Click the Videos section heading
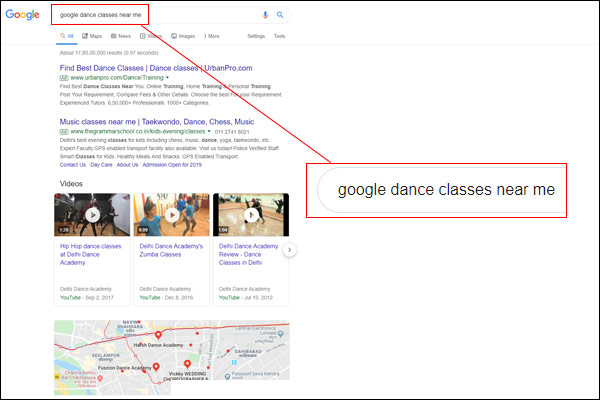 tap(71, 184)
